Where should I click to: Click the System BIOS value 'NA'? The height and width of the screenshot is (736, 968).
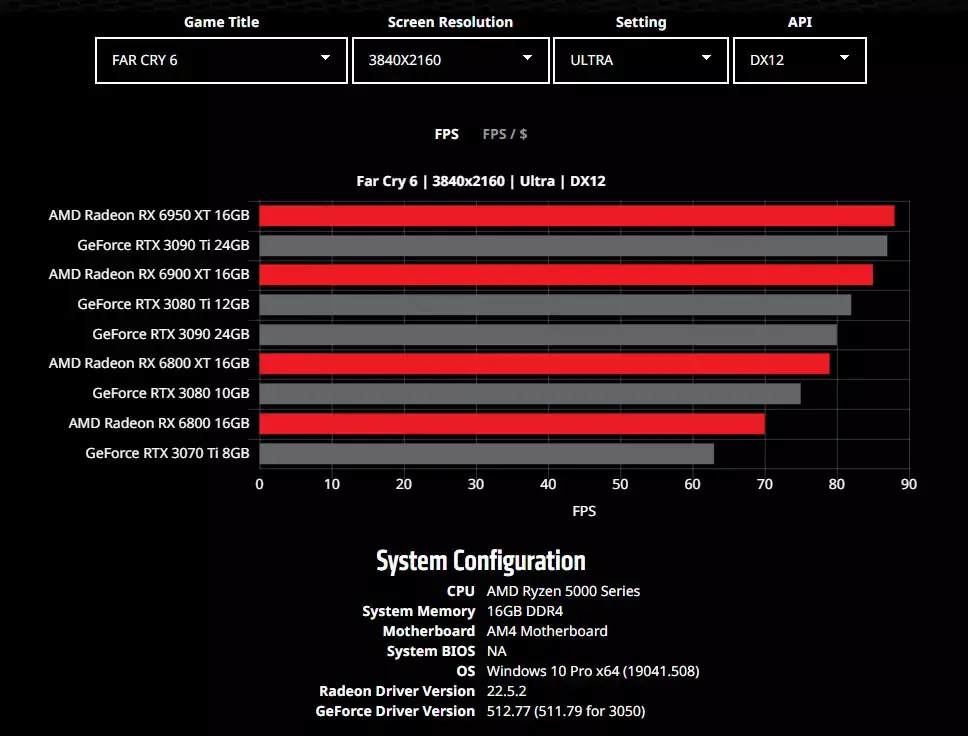click(496, 651)
